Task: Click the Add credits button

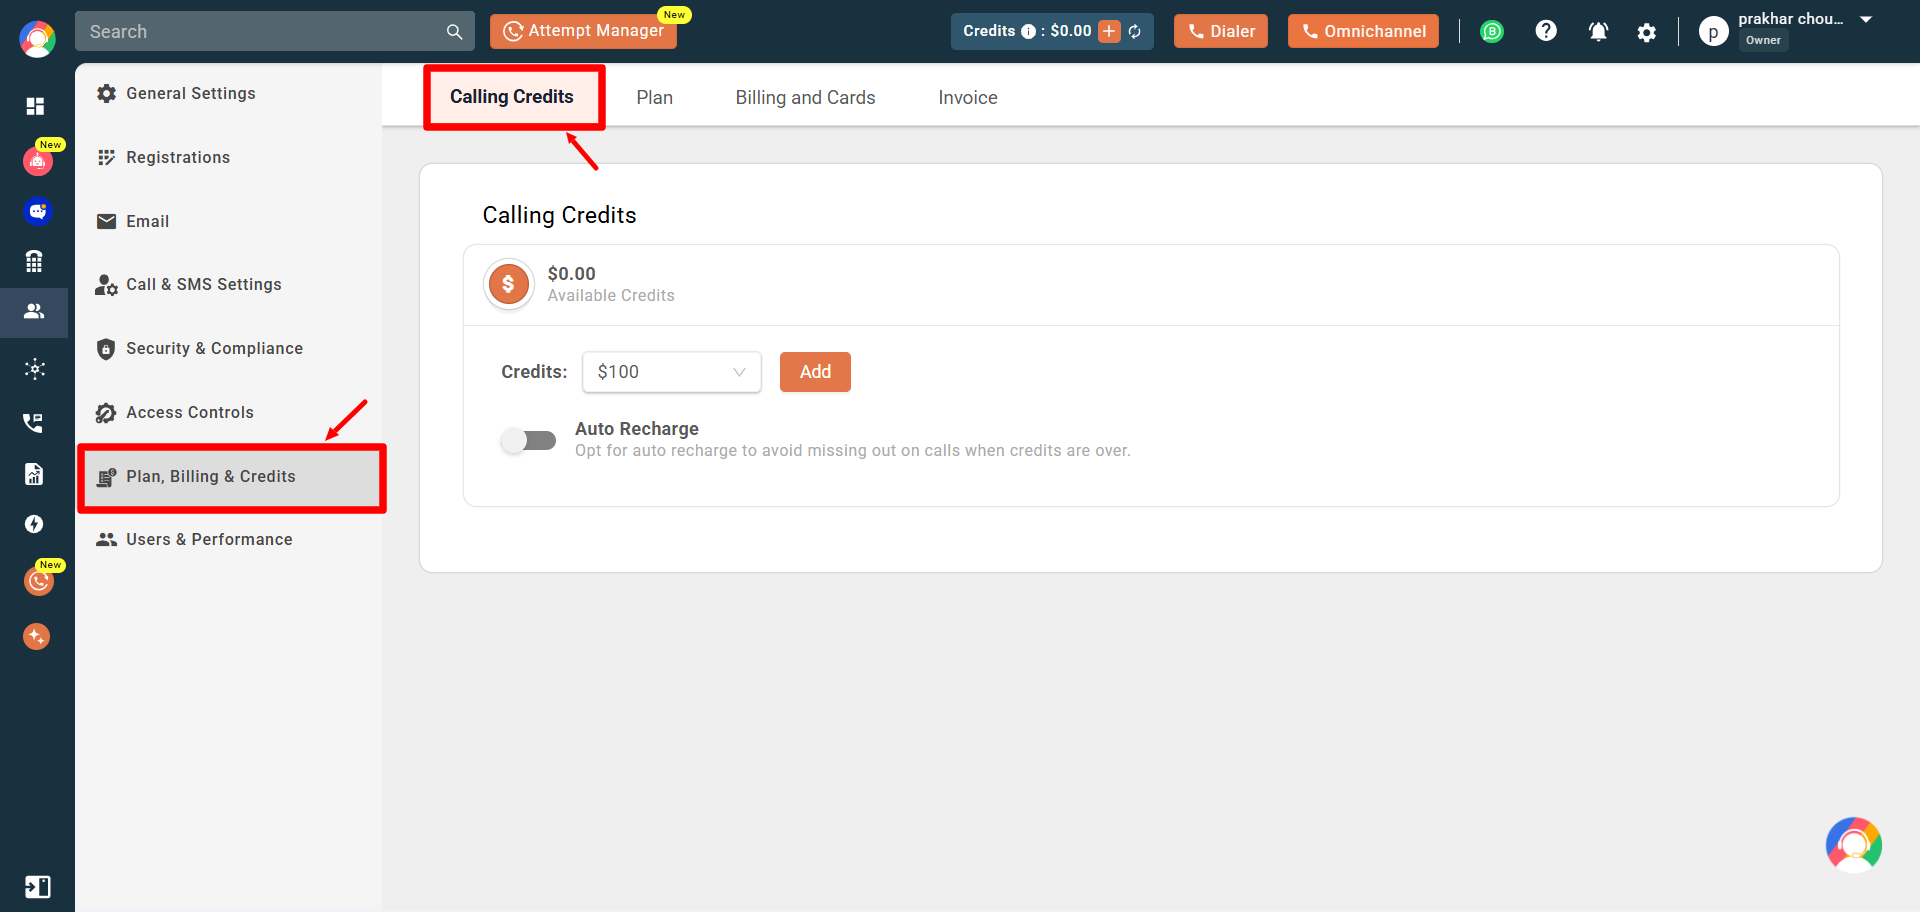Action: point(815,372)
